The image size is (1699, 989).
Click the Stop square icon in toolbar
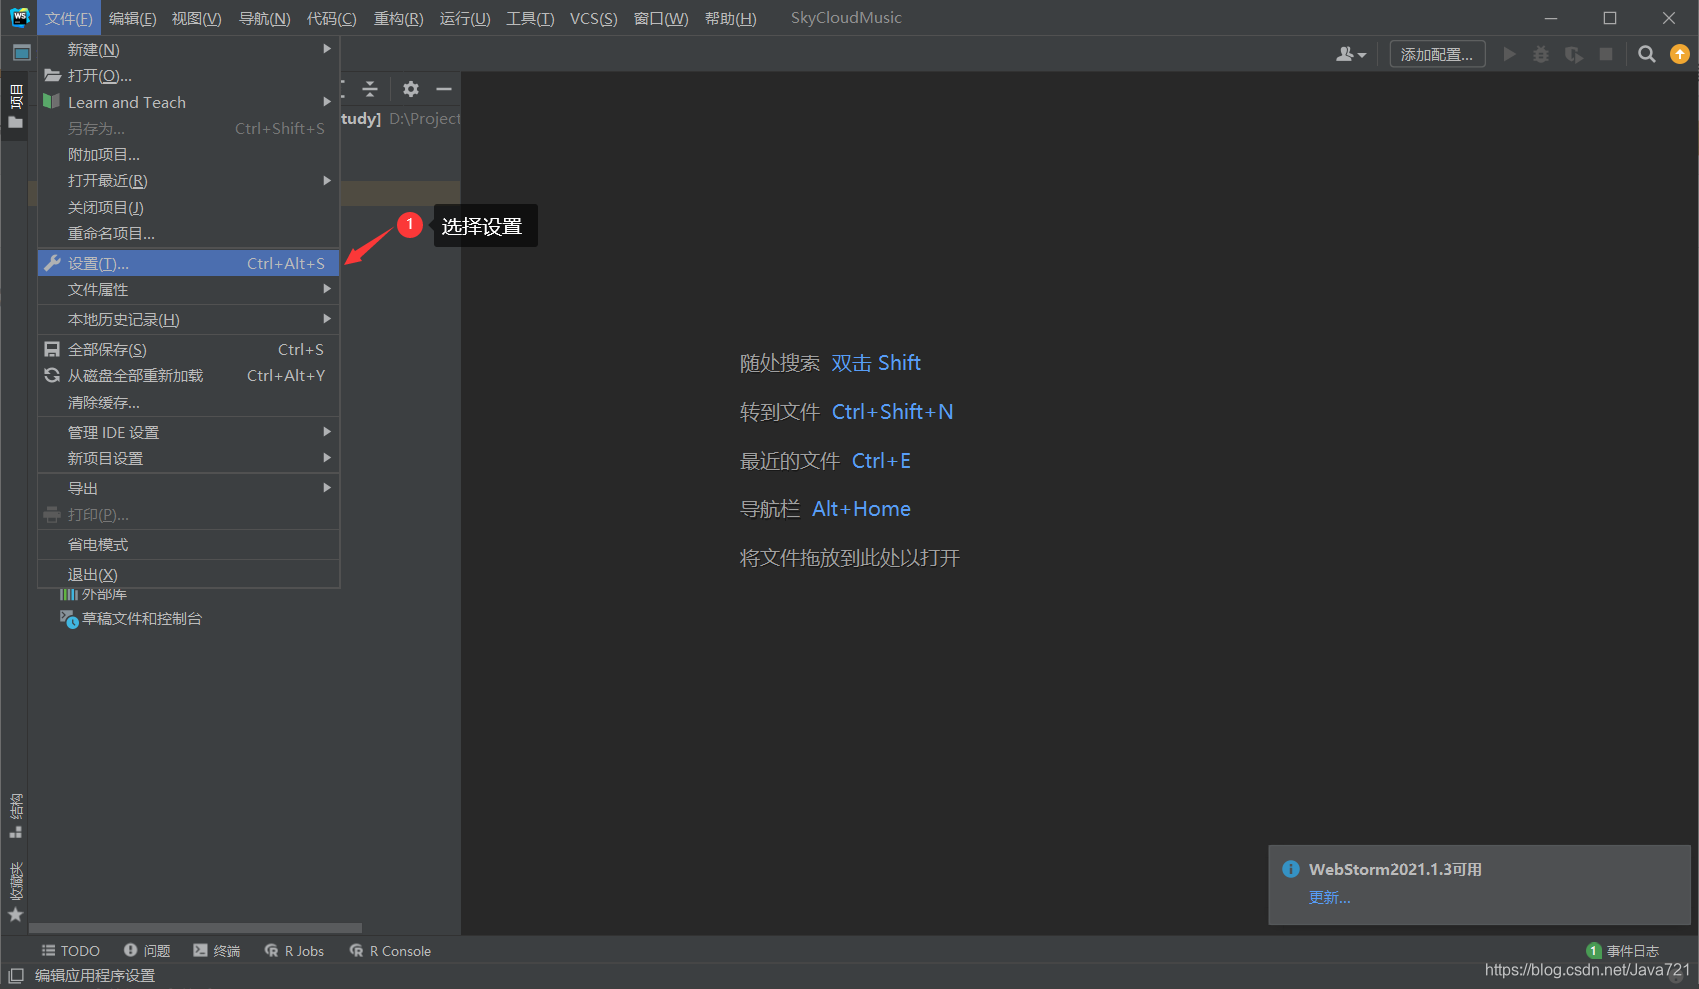pyautogui.click(x=1606, y=55)
